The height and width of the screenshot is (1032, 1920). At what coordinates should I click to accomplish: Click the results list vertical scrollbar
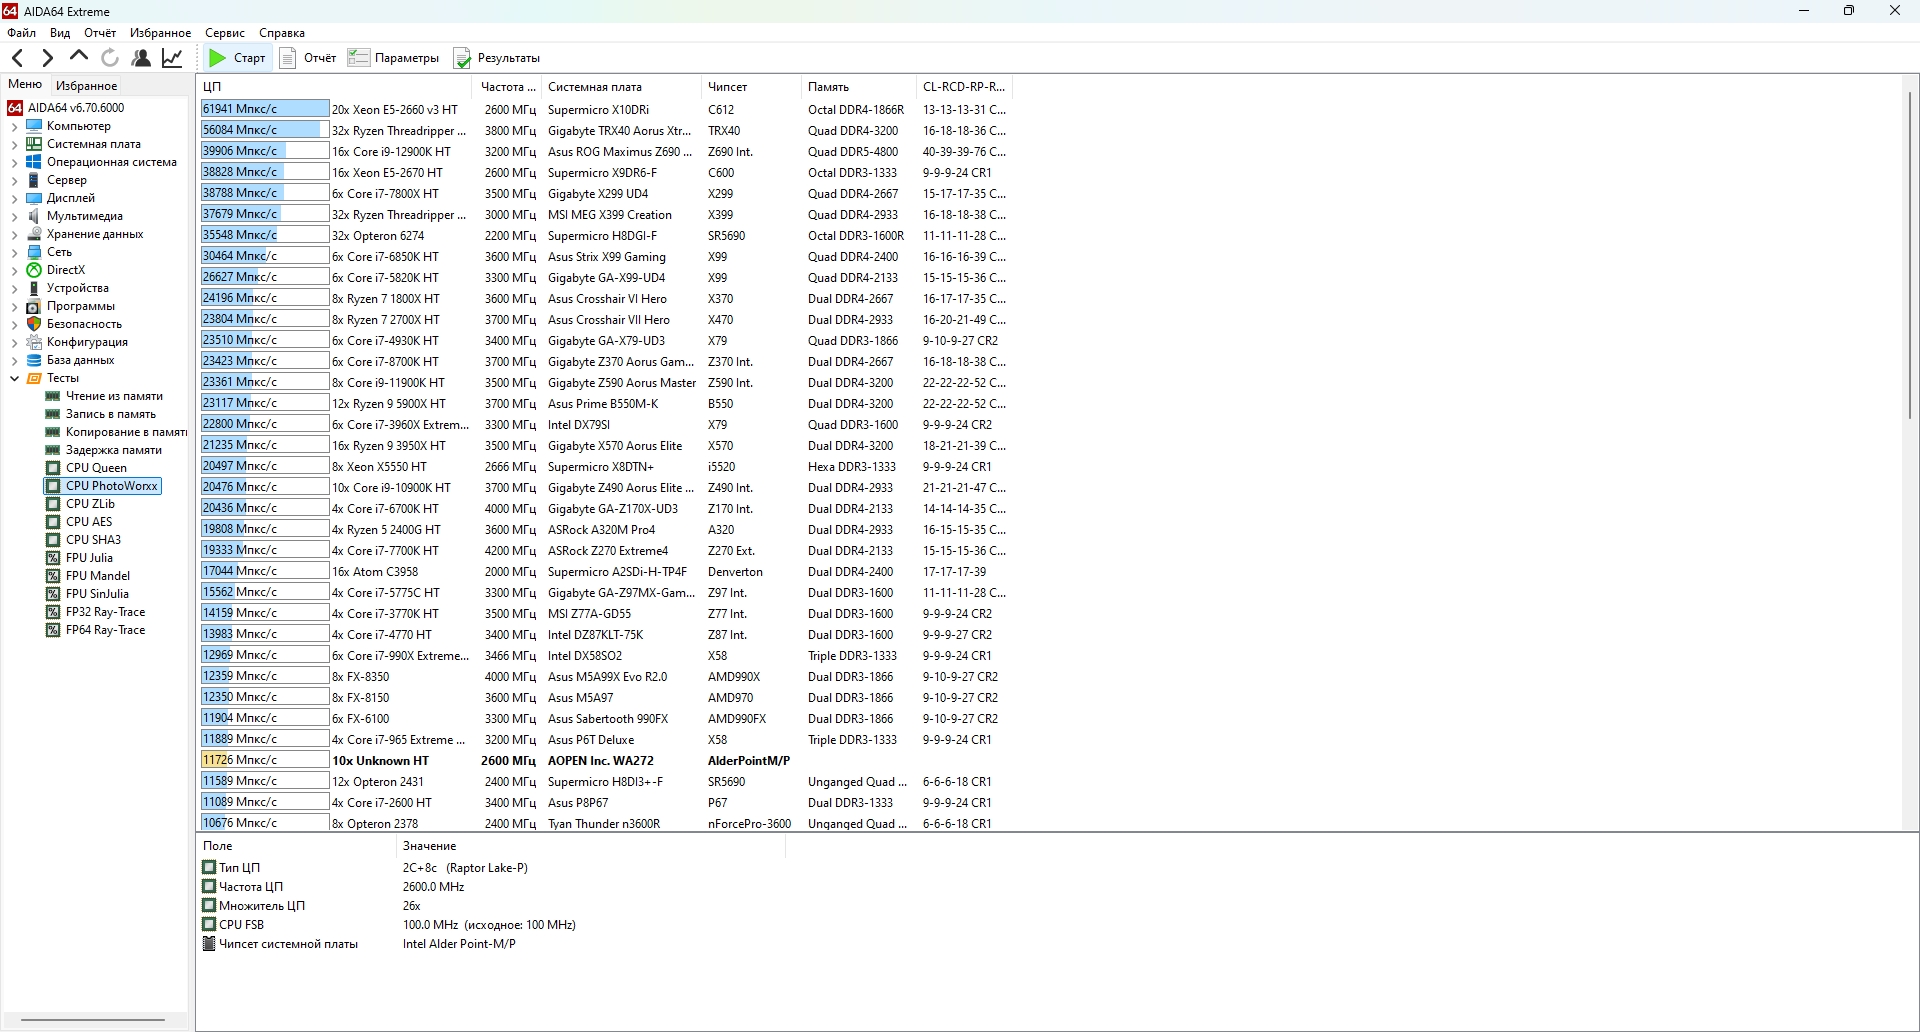1910,254
